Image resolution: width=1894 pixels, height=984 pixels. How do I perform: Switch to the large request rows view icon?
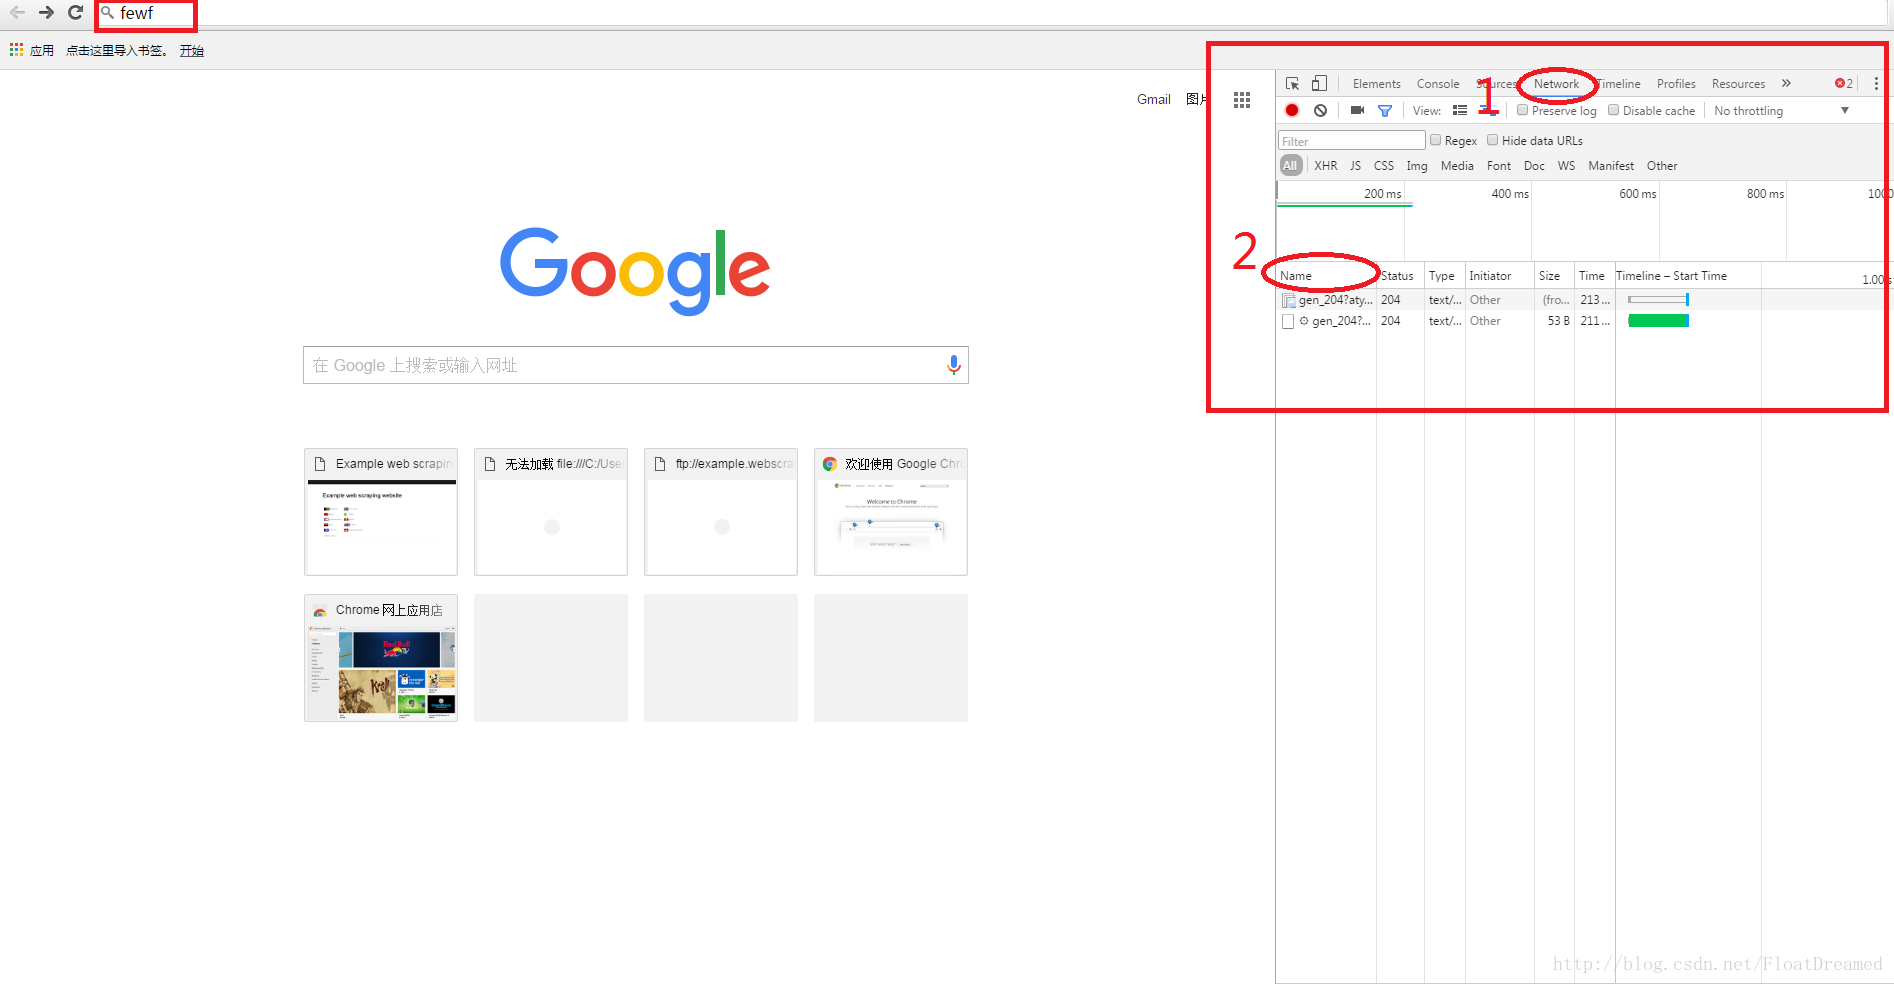pos(1460,111)
